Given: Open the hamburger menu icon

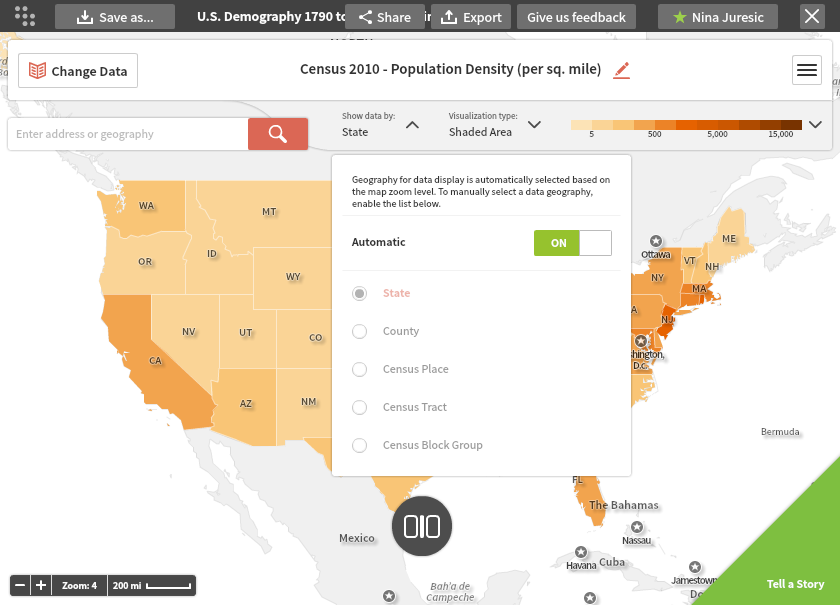Looking at the screenshot, I should 806,70.
